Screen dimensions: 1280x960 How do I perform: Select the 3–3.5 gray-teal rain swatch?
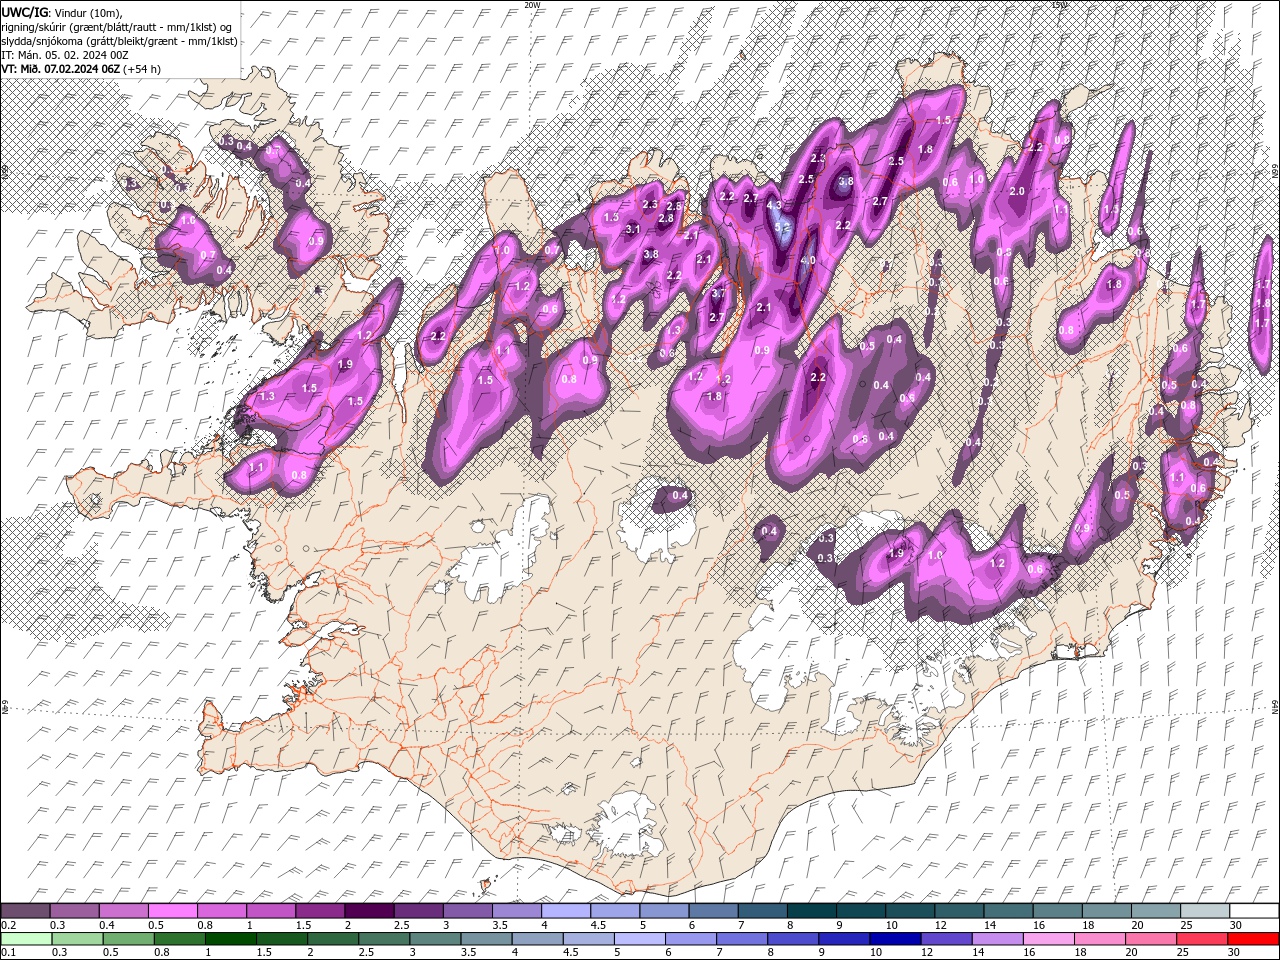(x=436, y=939)
